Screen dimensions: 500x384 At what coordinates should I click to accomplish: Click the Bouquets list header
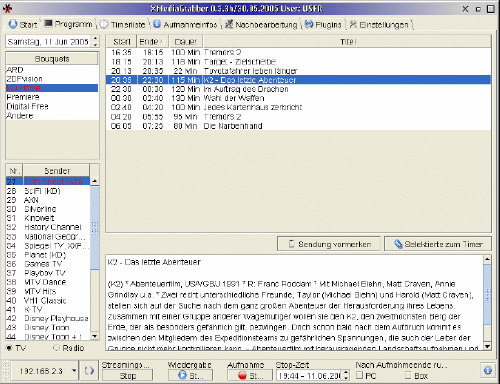[x=52, y=59]
